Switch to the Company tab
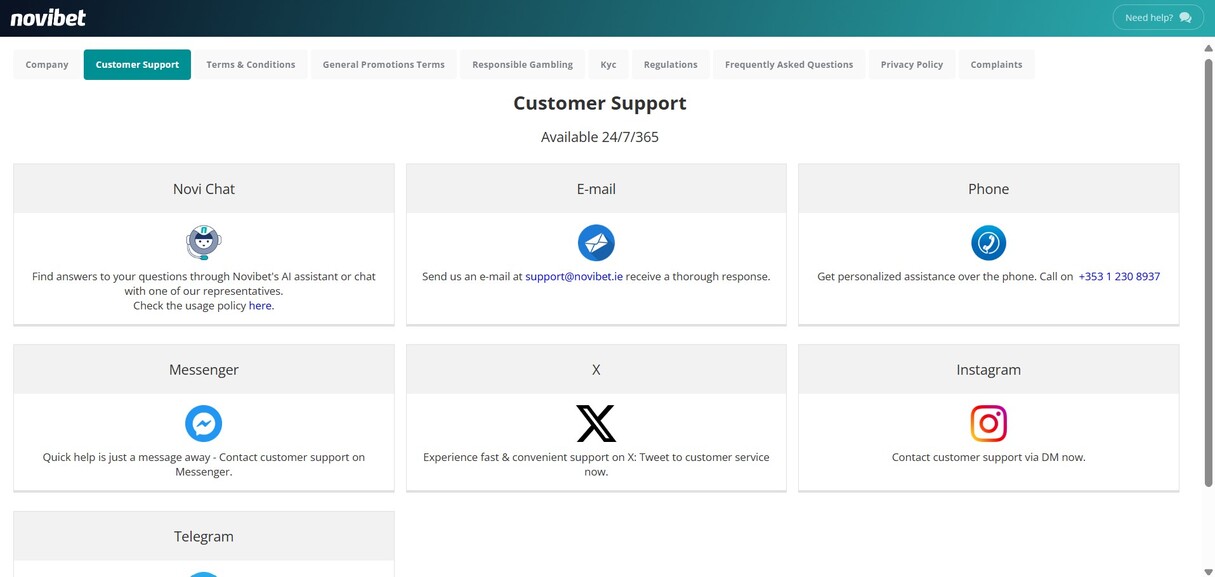 (x=47, y=64)
